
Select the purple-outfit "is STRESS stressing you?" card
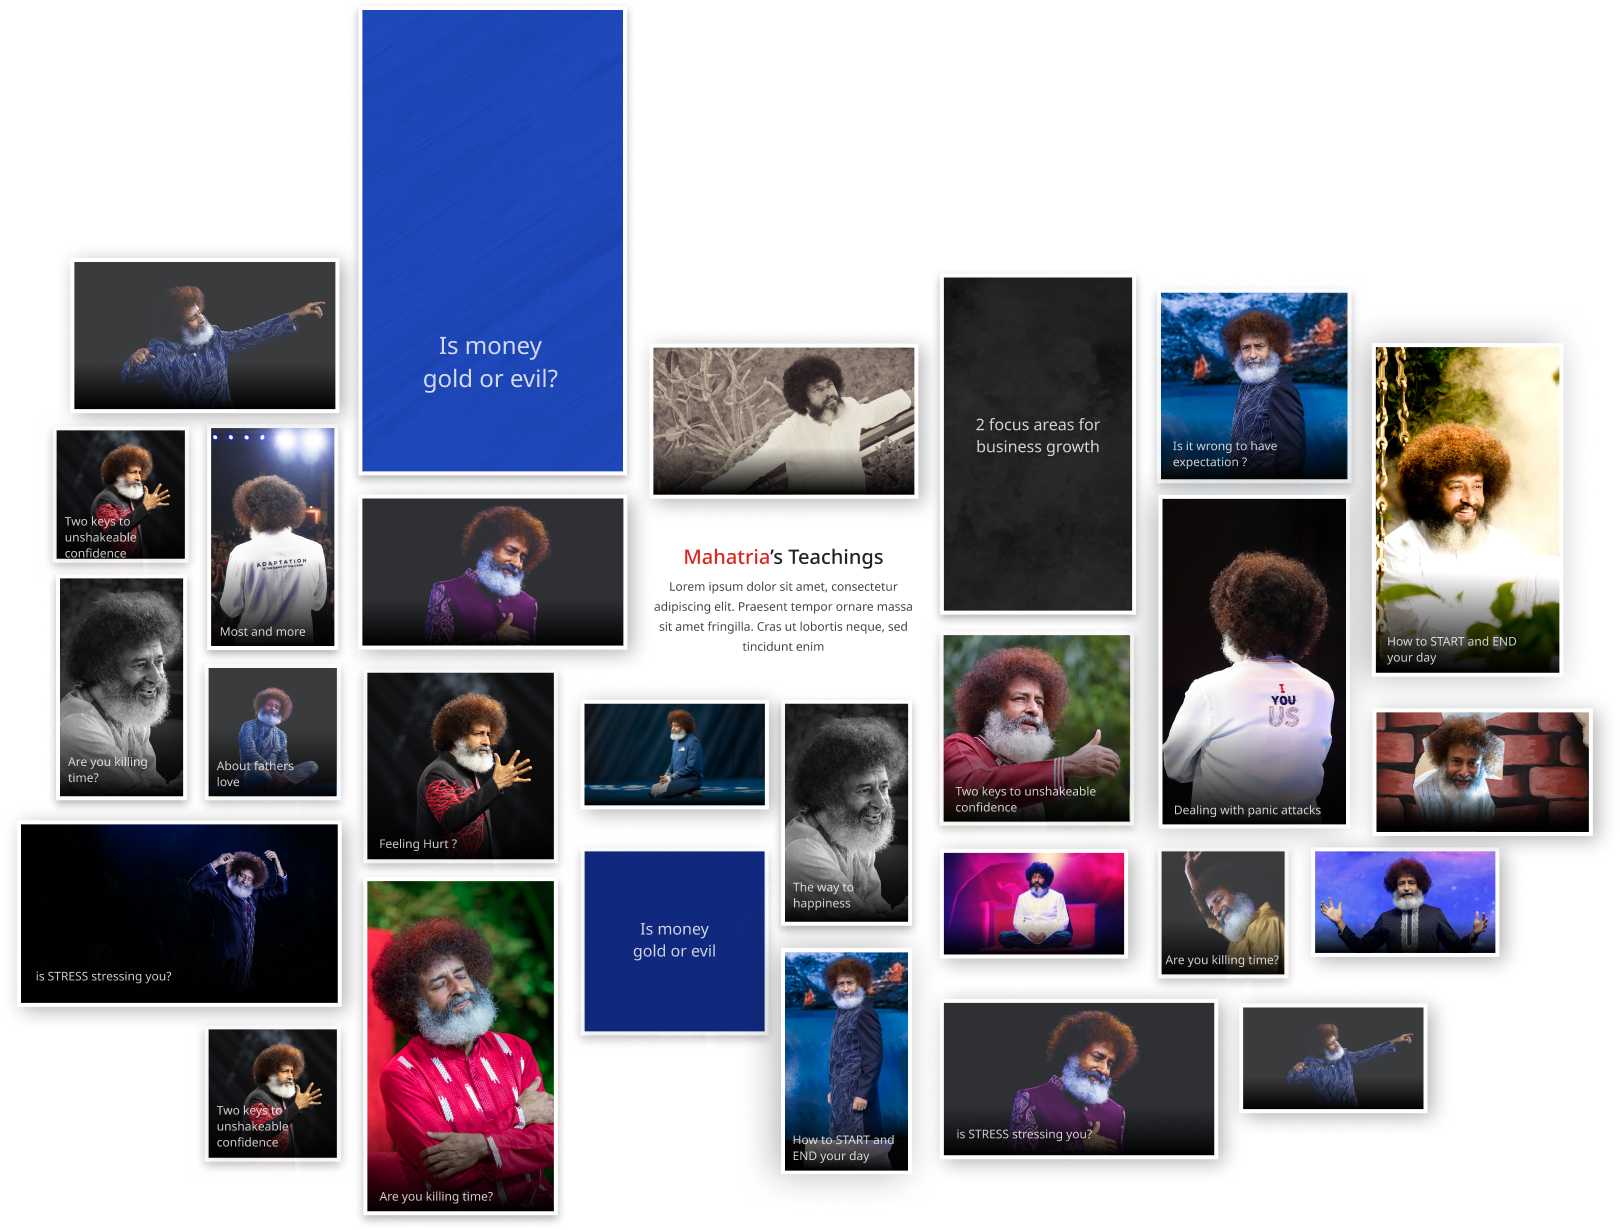tap(1078, 1079)
